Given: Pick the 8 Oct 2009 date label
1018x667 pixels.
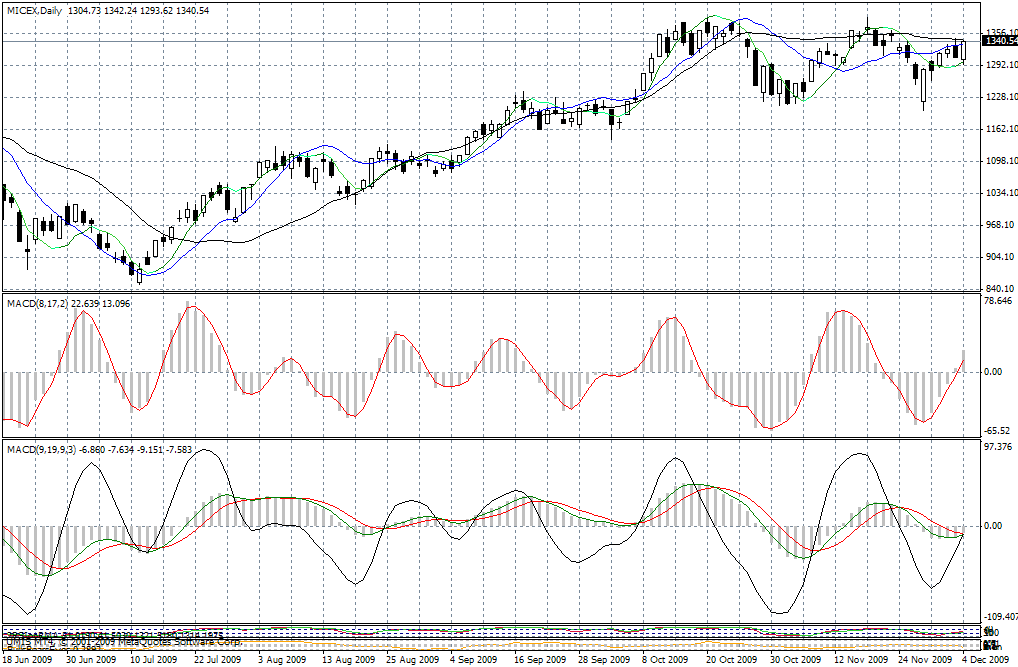Looking at the screenshot, I should (664, 660).
